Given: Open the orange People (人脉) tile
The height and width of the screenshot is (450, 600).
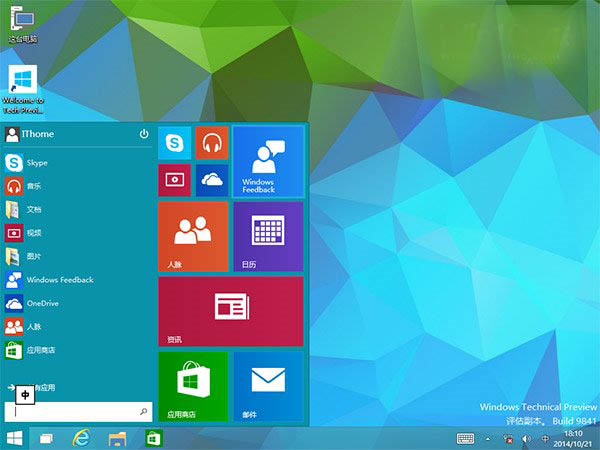Looking at the screenshot, I should 192,236.
